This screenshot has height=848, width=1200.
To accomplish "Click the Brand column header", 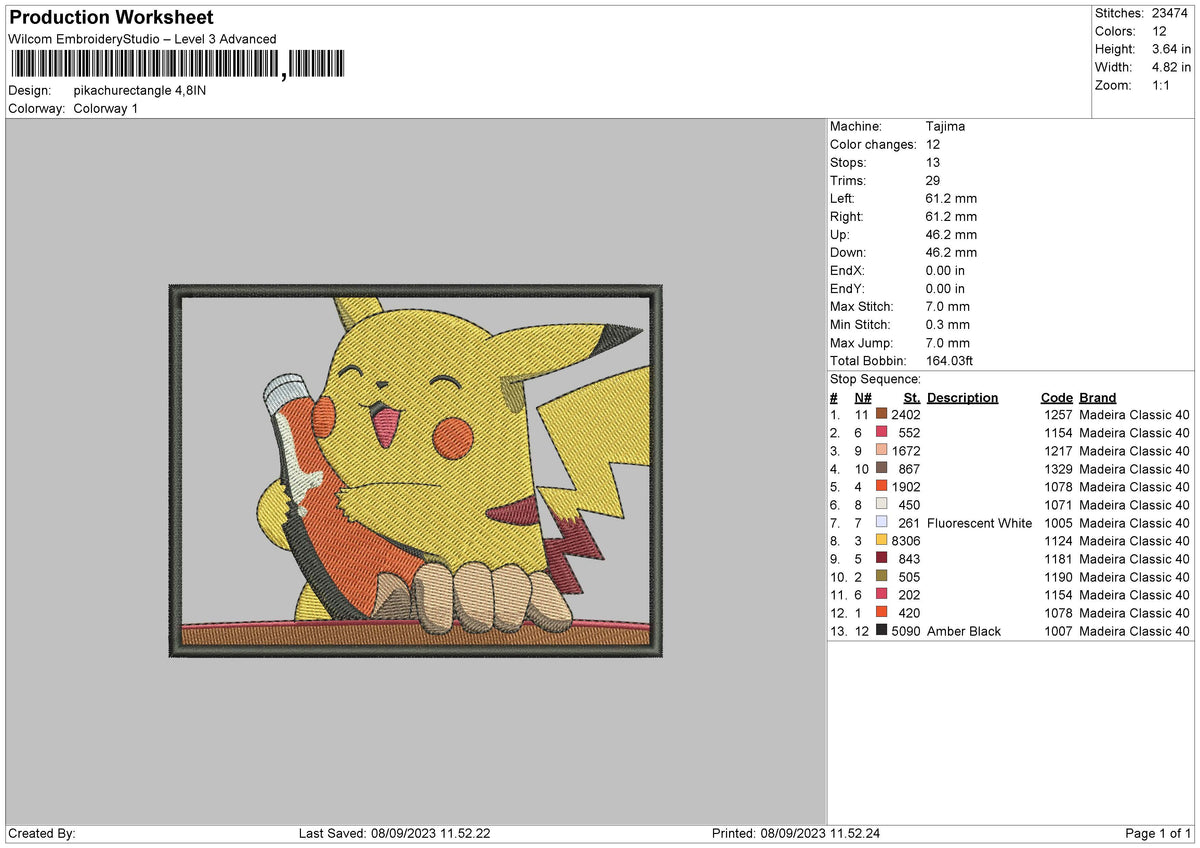I will [1097, 397].
